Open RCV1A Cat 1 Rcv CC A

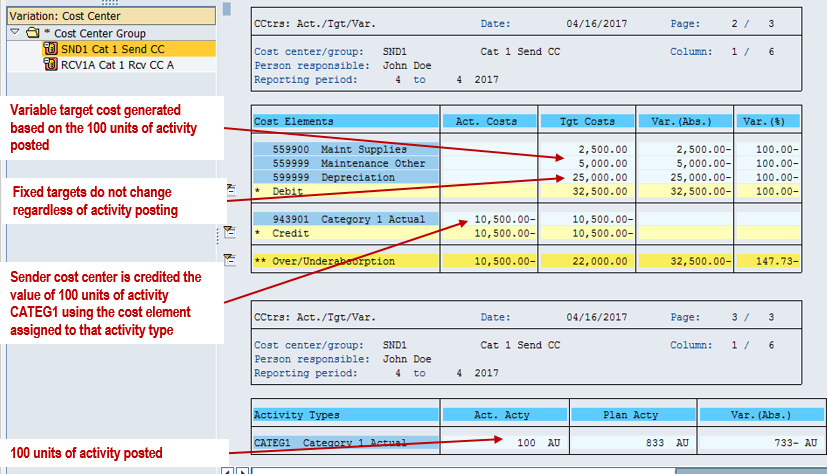pyautogui.click(x=117, y=64)
